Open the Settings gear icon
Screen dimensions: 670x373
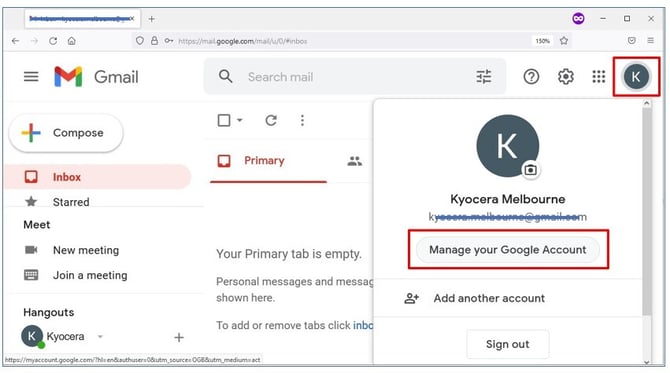(566, 77)
